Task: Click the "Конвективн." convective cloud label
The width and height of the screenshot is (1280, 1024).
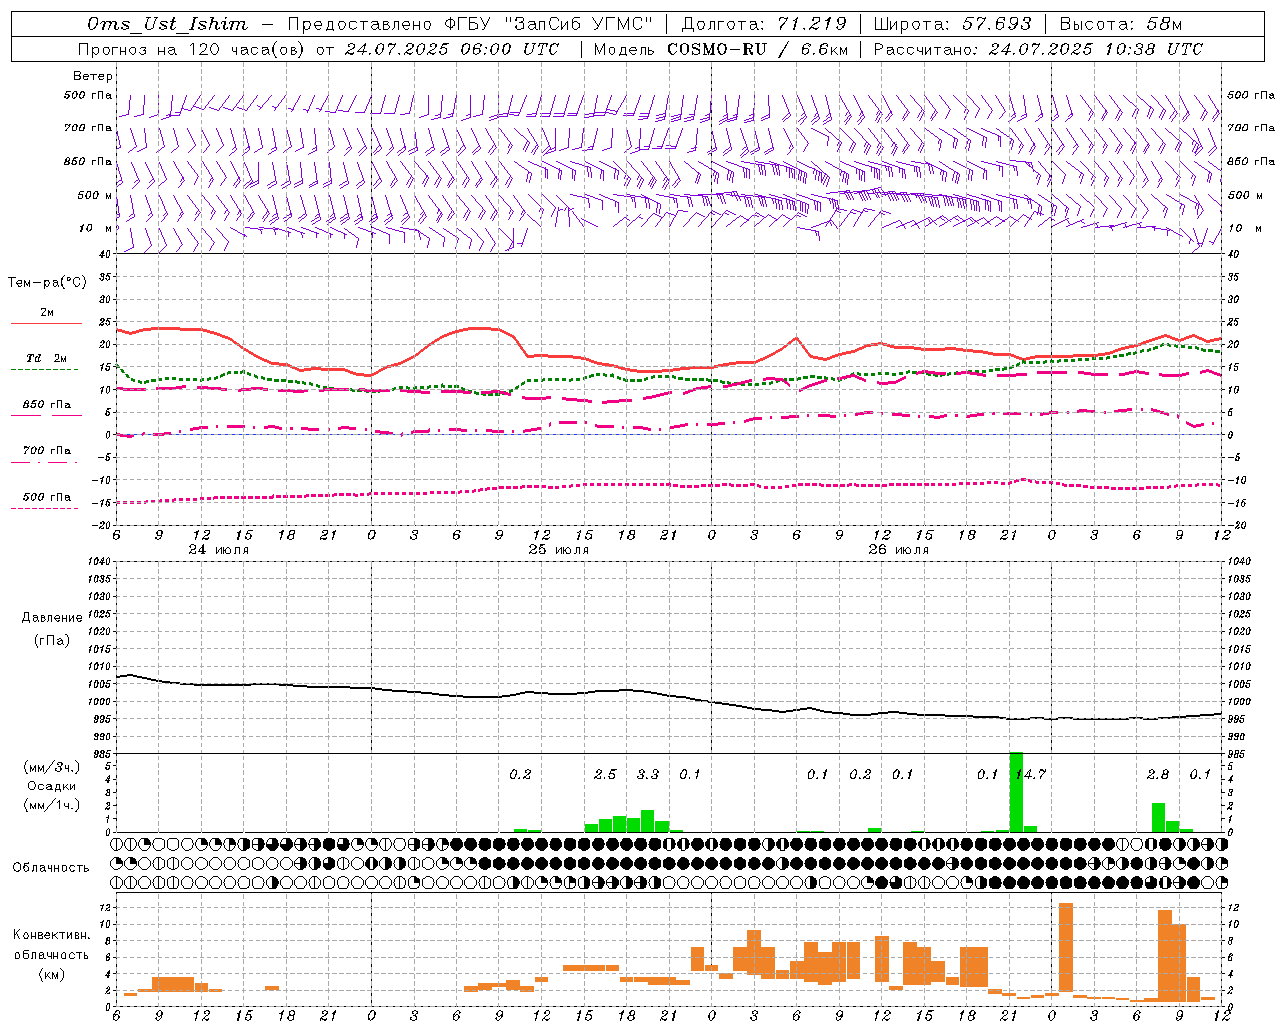Action: [52, 935]
